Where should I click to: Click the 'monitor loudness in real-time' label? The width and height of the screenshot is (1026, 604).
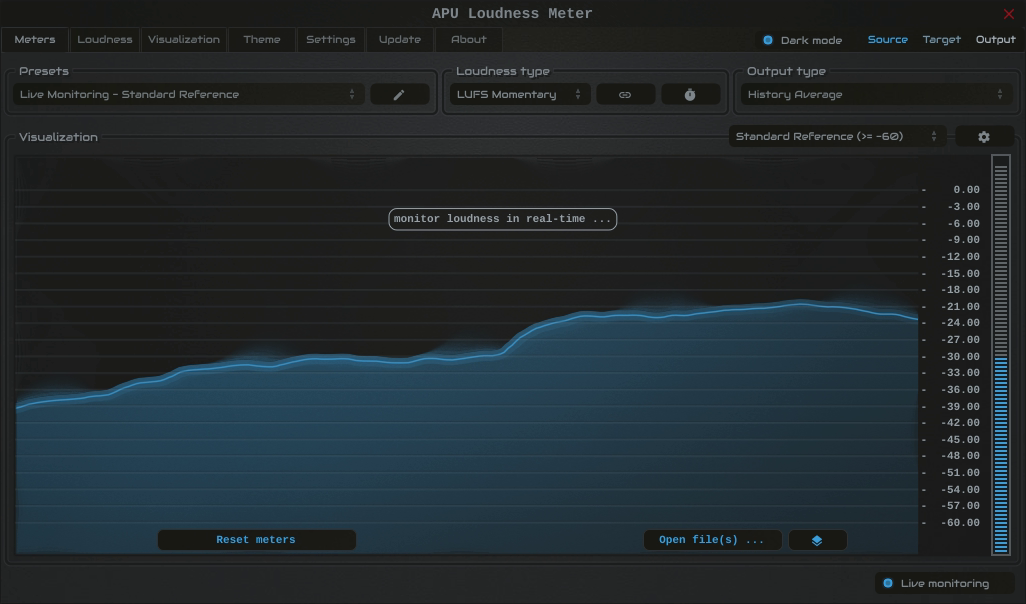point(503,219)
